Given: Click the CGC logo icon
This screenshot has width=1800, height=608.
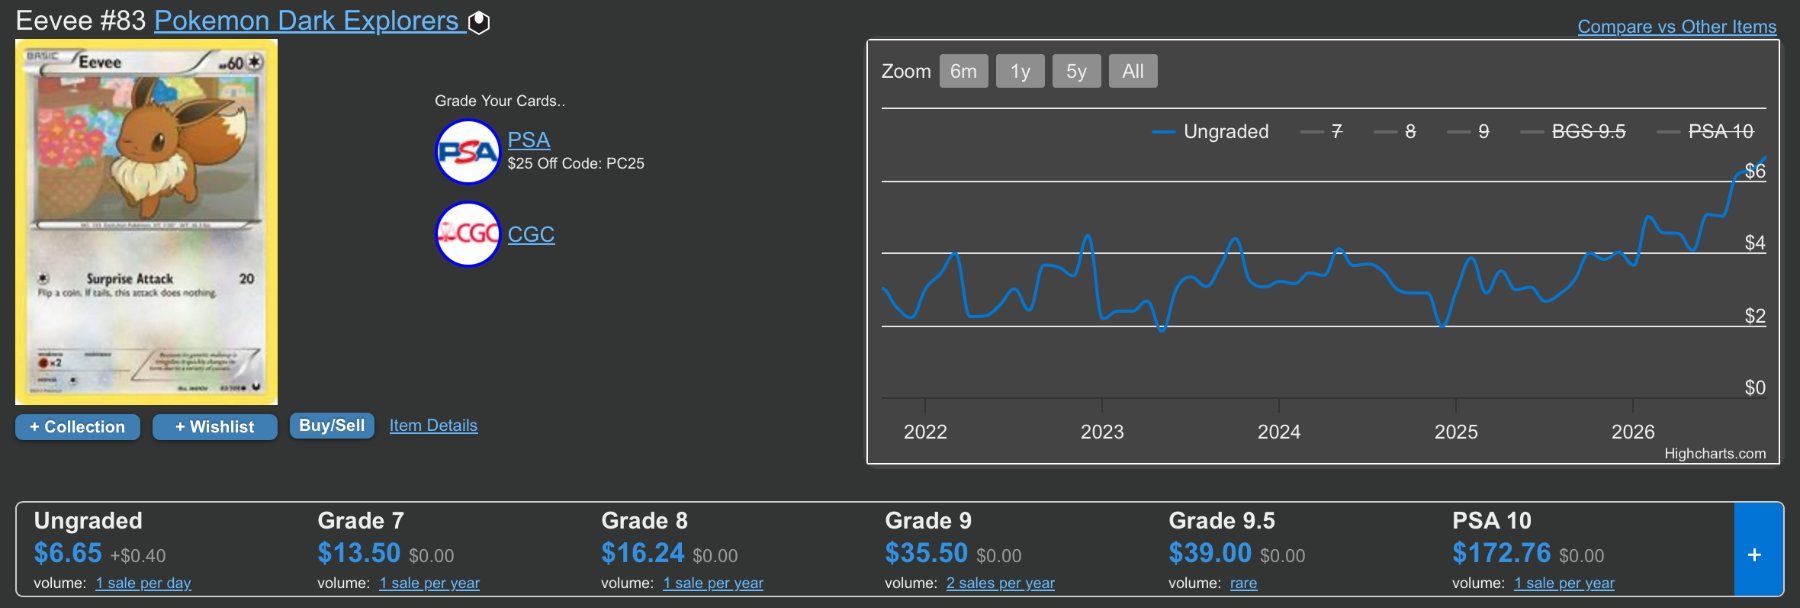Looking at the screenshot, I should point(467,234).
